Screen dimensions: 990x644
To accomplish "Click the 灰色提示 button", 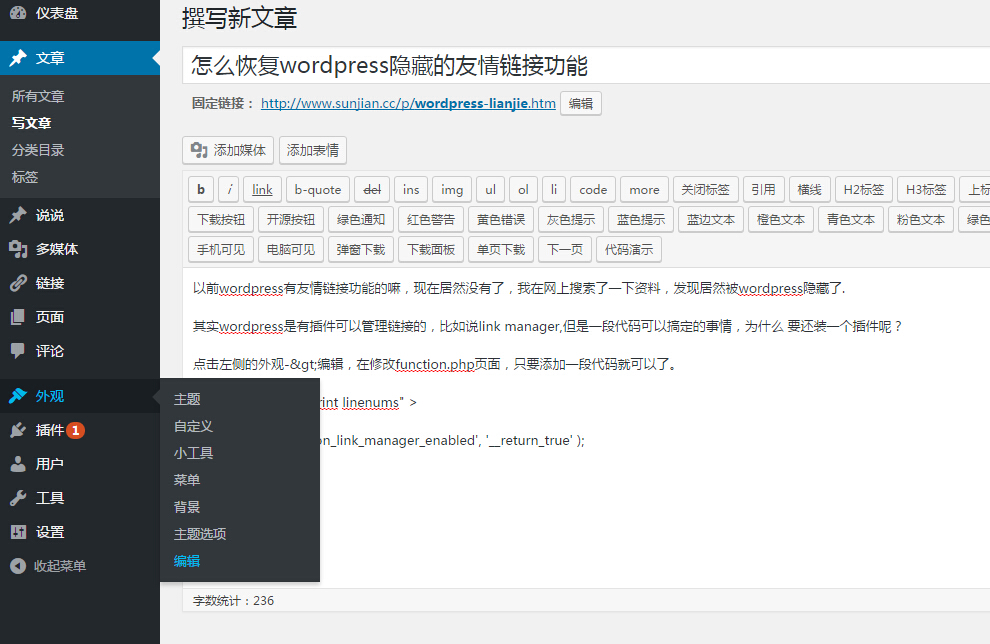I will tap(571, 219).
